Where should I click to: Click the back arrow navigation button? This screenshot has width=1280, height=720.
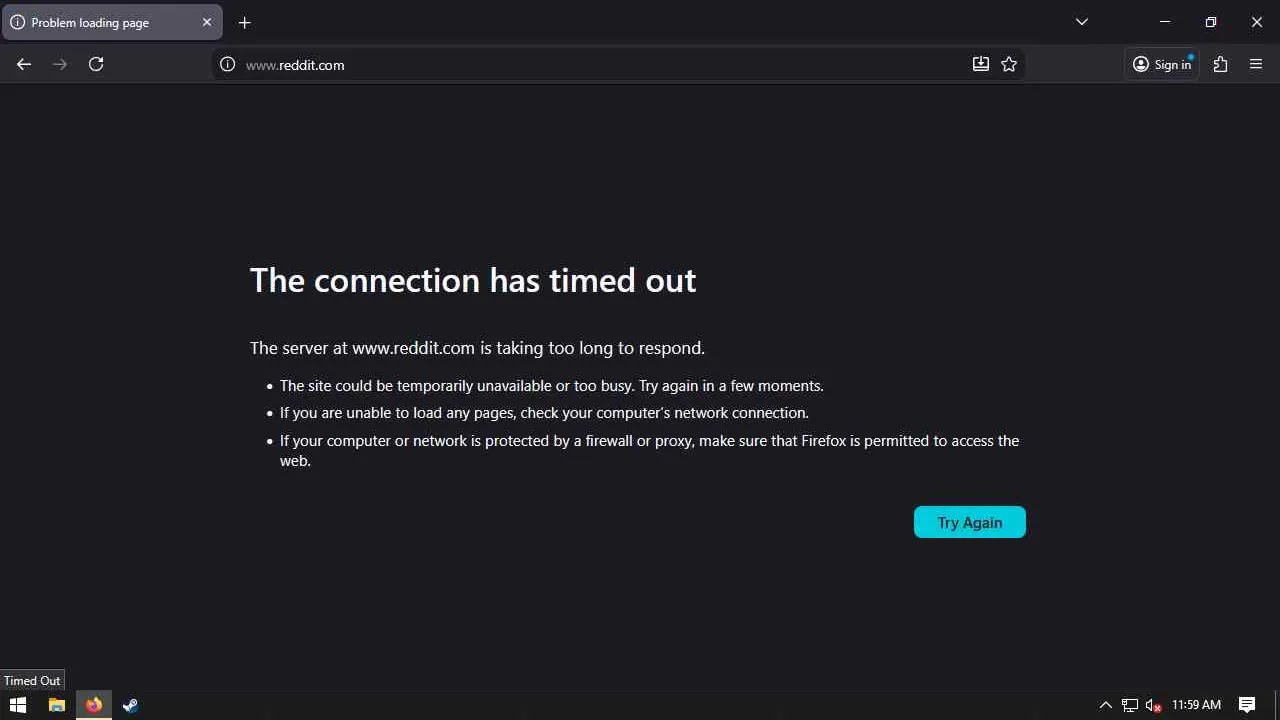(24, 64)
